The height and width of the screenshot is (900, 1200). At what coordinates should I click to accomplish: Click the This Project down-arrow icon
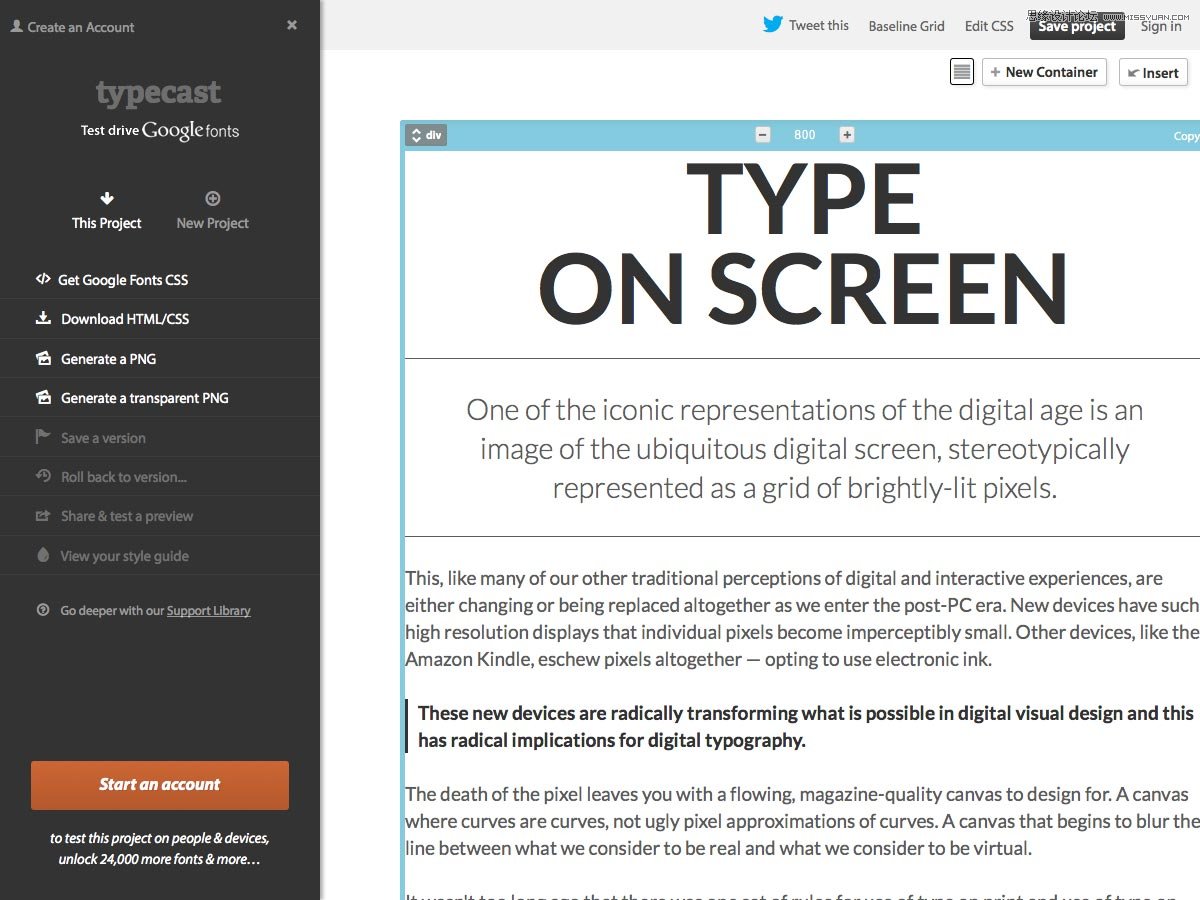(x=107, y=198)
